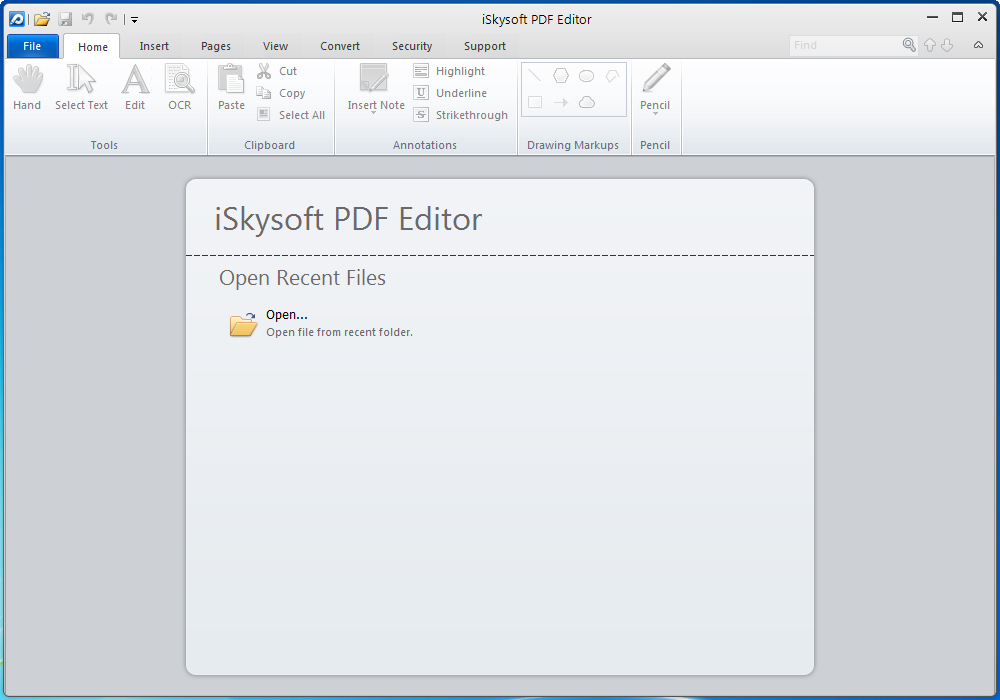Expand the quick access toolbar customization menu
The width and height of the screenshot is (1000, 700).
pos(134,18)
